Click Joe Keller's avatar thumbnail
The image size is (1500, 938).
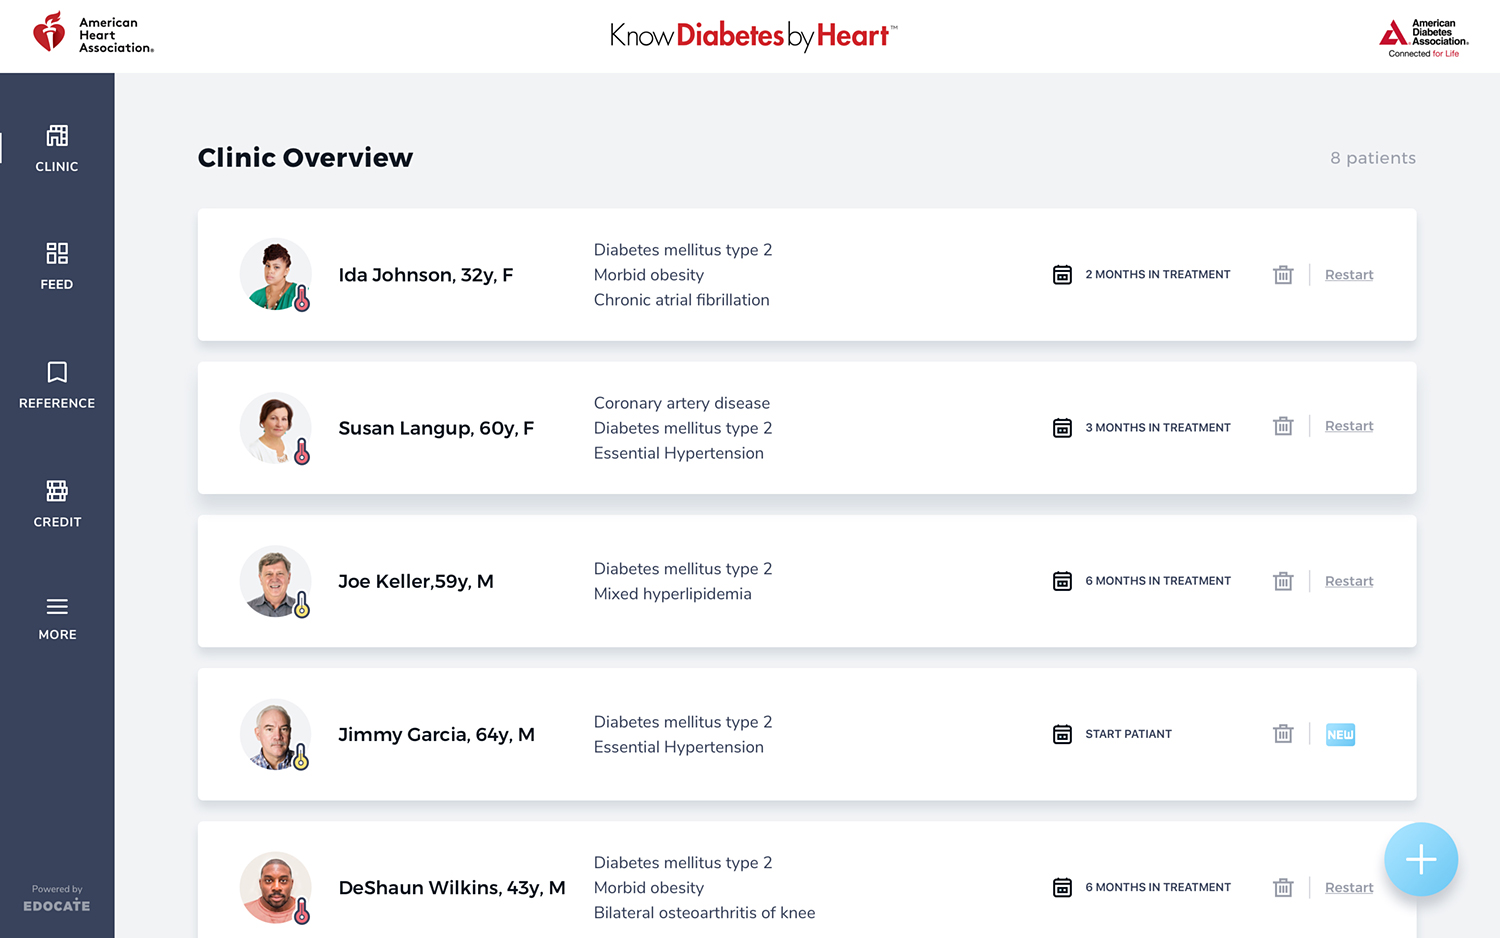click(x=275, y=581)
